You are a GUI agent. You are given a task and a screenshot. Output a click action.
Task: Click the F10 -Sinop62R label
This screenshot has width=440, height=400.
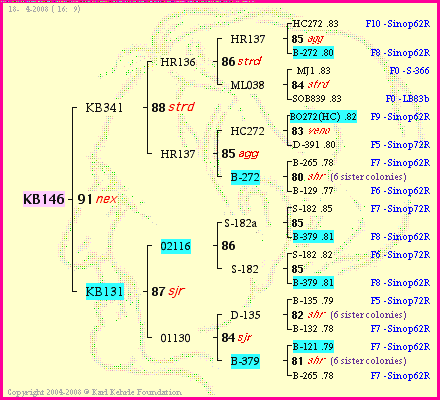(398, 24)
